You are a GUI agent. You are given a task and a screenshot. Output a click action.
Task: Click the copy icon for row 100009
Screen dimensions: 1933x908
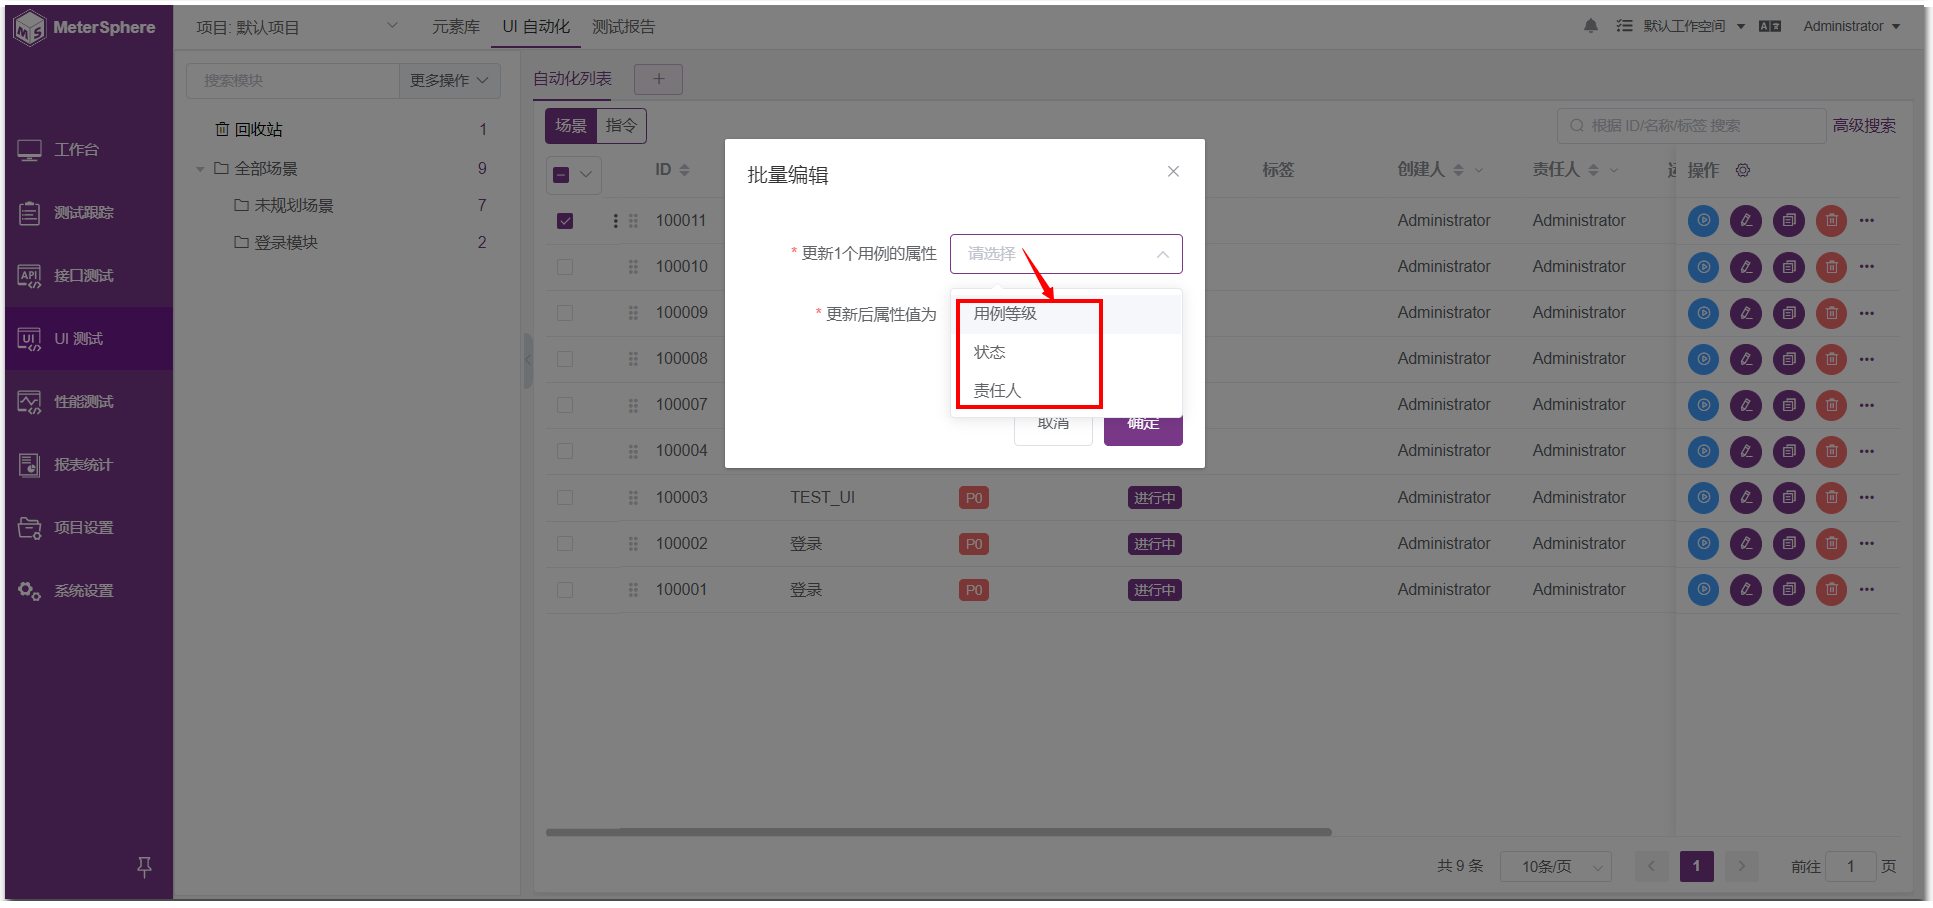pos(1789,313)
